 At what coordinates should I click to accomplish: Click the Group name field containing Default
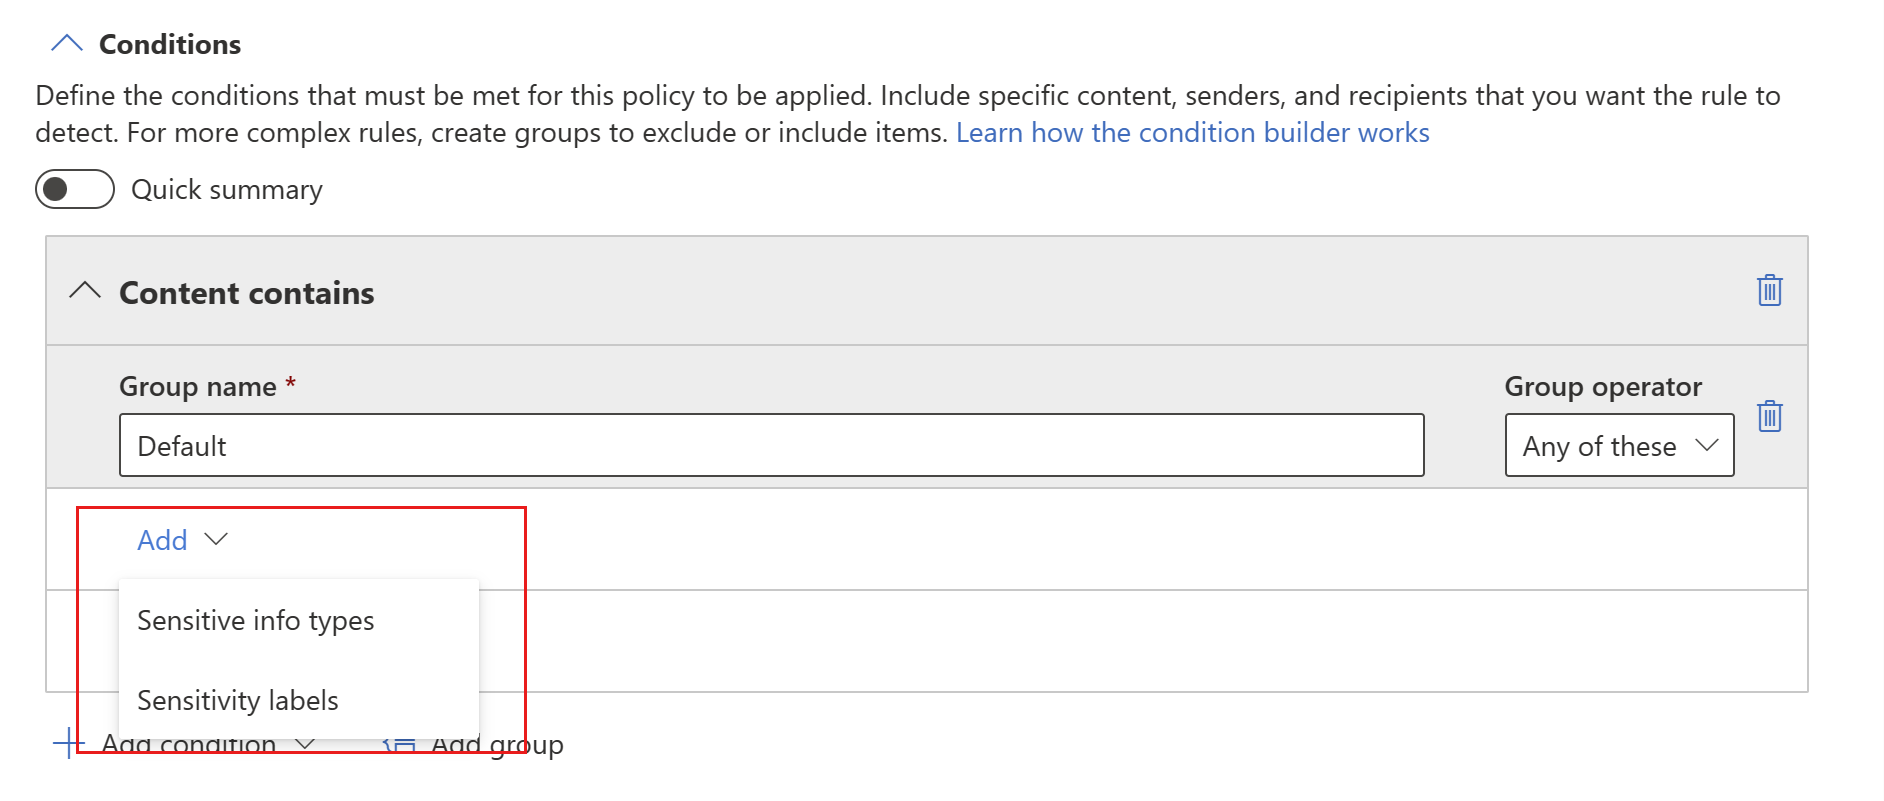point(770,446)
